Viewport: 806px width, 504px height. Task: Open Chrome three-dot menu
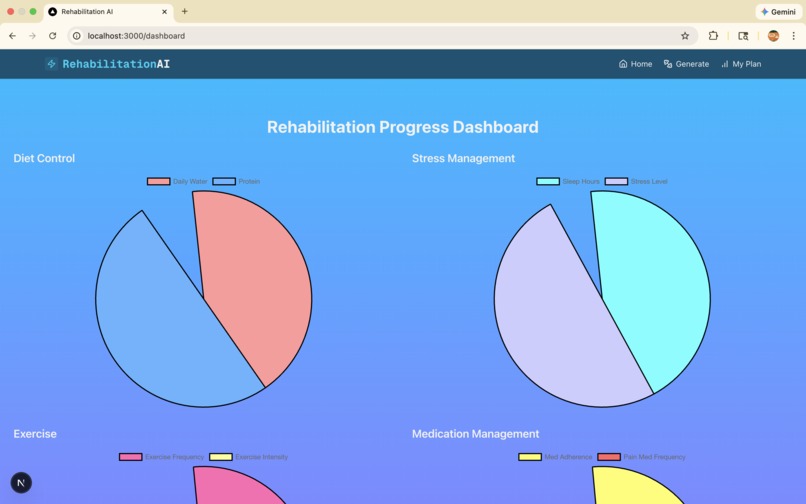pos(793,36)
